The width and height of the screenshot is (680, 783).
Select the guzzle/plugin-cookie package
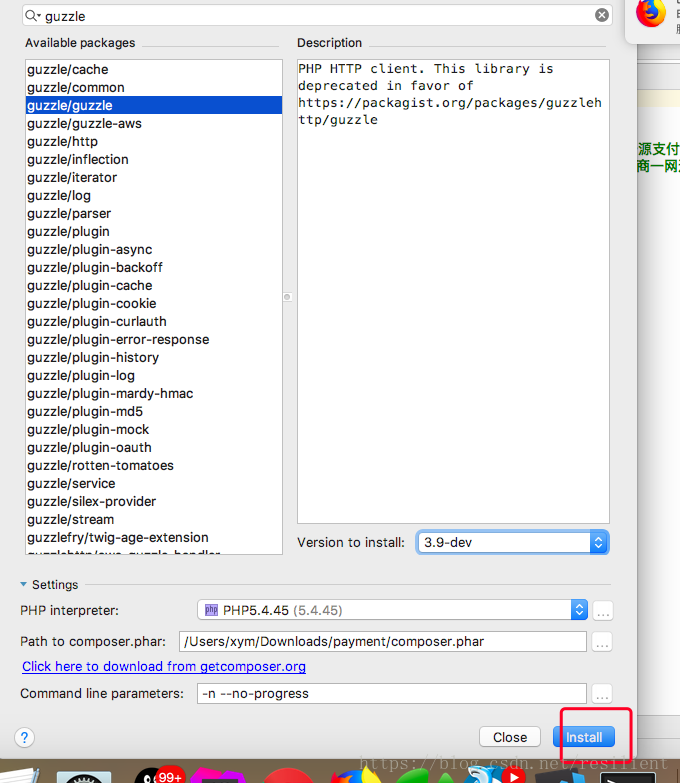(x=154, y=303)
